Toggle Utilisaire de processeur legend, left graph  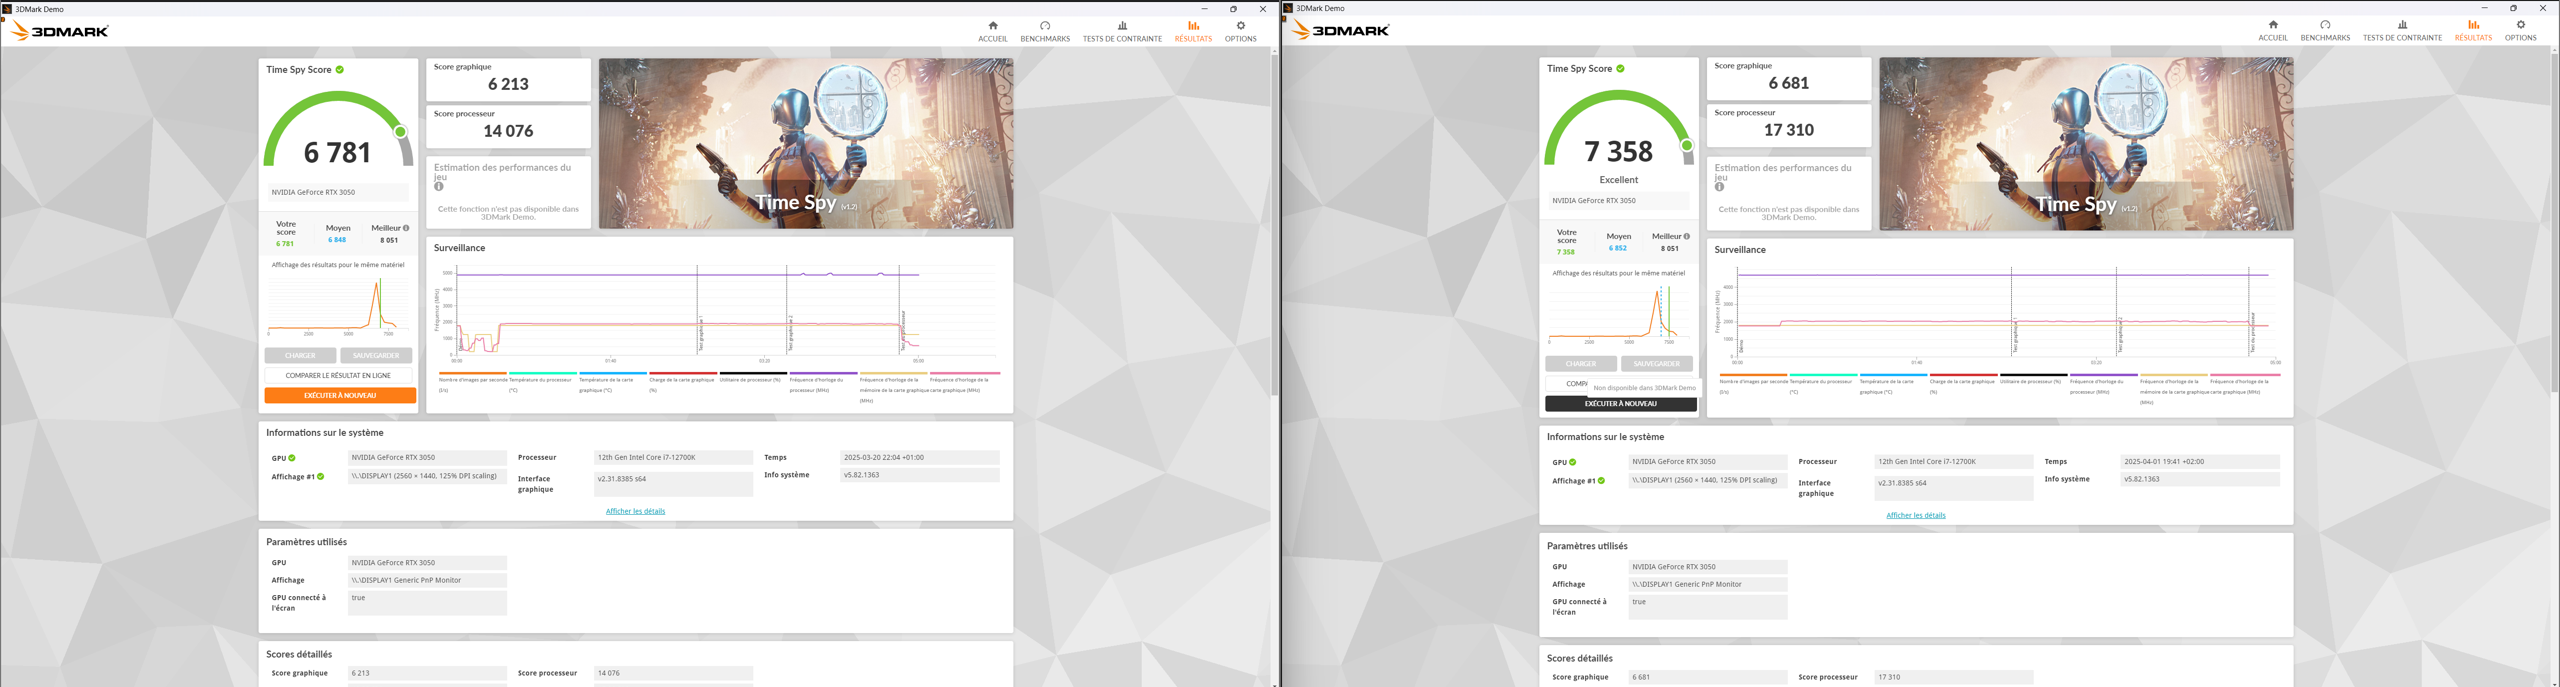(752, 380)
